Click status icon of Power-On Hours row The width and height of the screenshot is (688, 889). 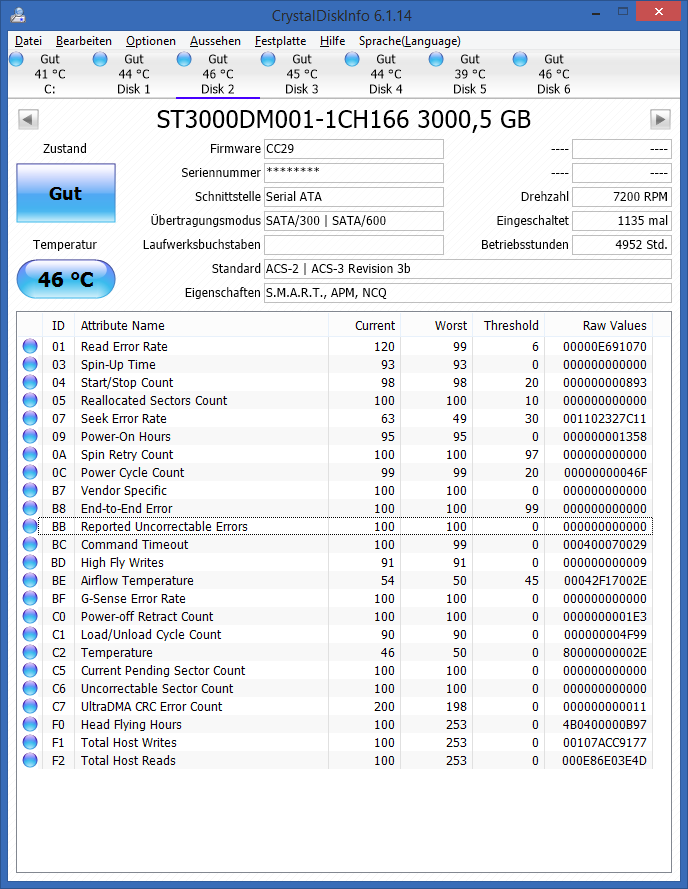tap(30, 436)
